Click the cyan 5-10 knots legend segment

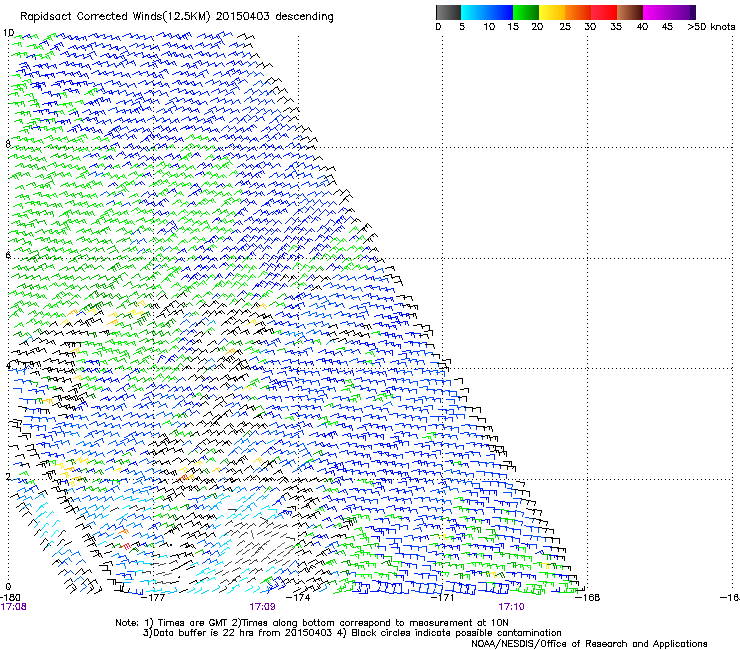pyautogui.click(x=474, y=12)
